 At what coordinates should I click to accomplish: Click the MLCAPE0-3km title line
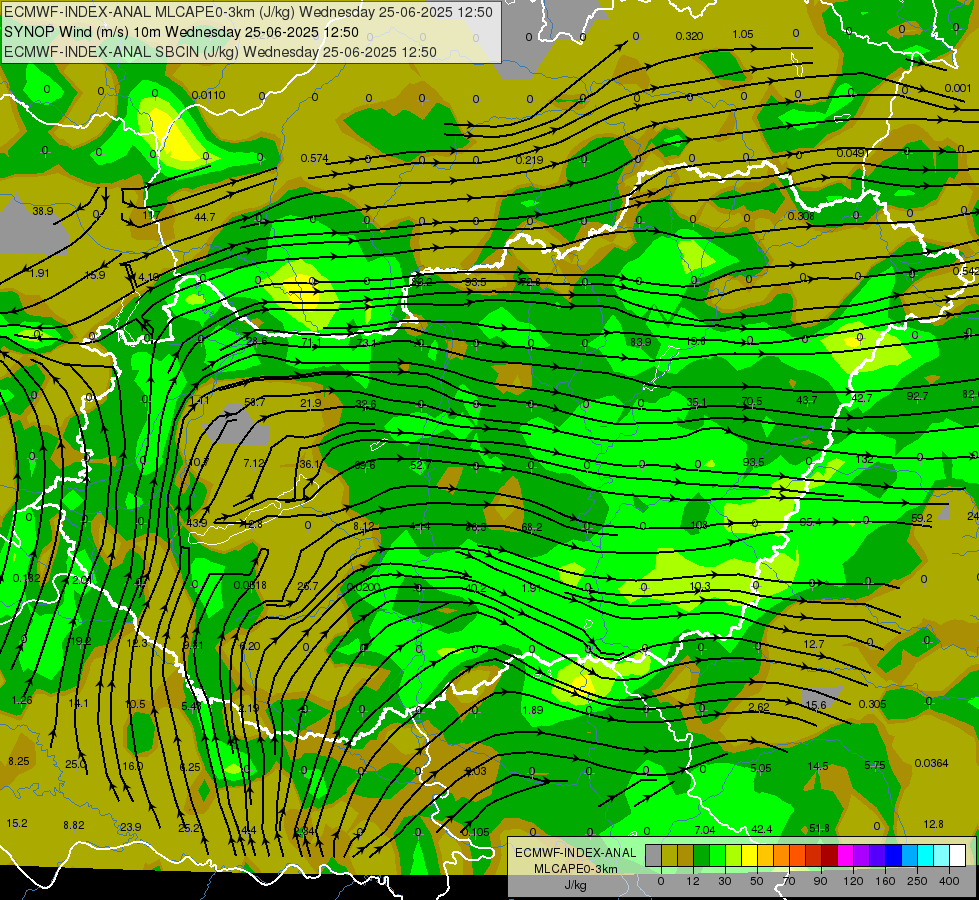coord(248,12)
